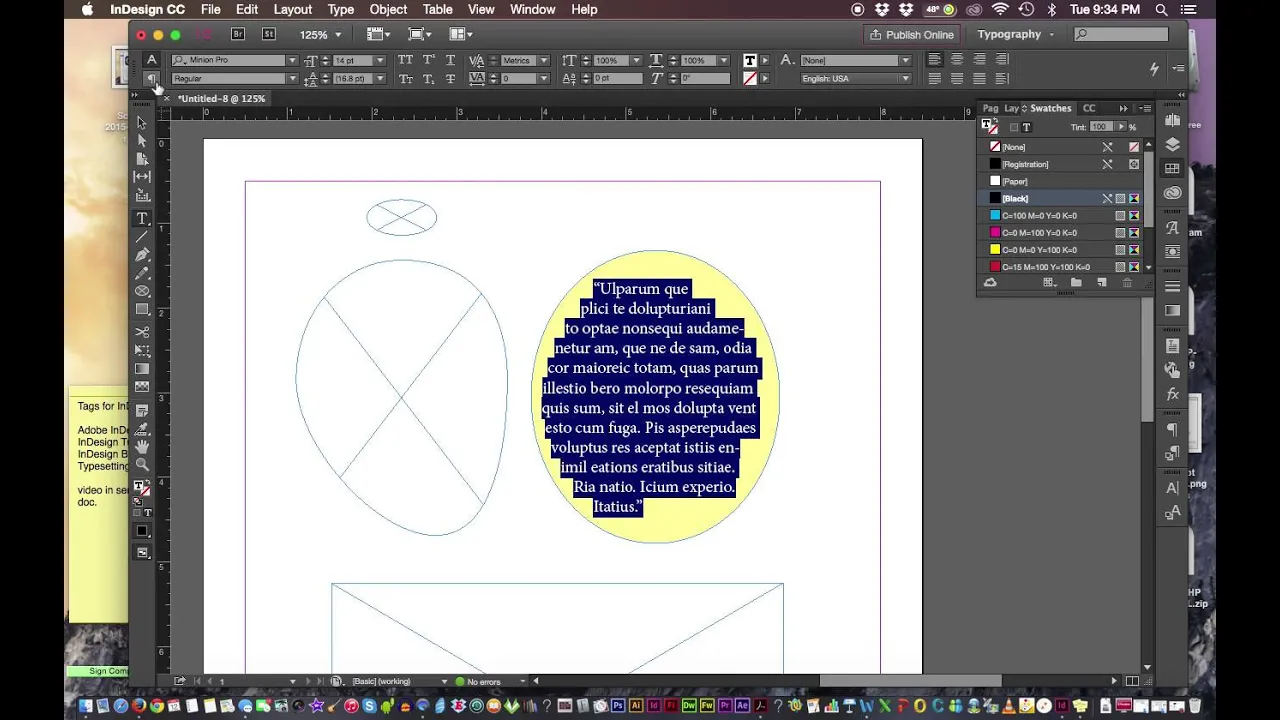The height and width of the screenshot is (720, 1280).
Task: Open the CC Libraries dock icon
Action: click(1172, 193)
